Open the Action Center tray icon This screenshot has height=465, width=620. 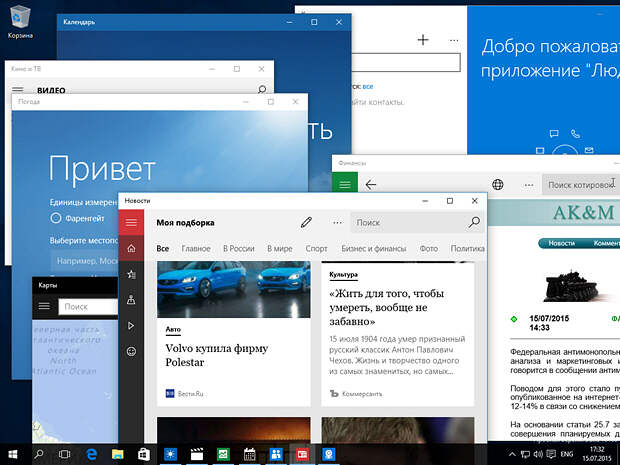click(551, 454)
